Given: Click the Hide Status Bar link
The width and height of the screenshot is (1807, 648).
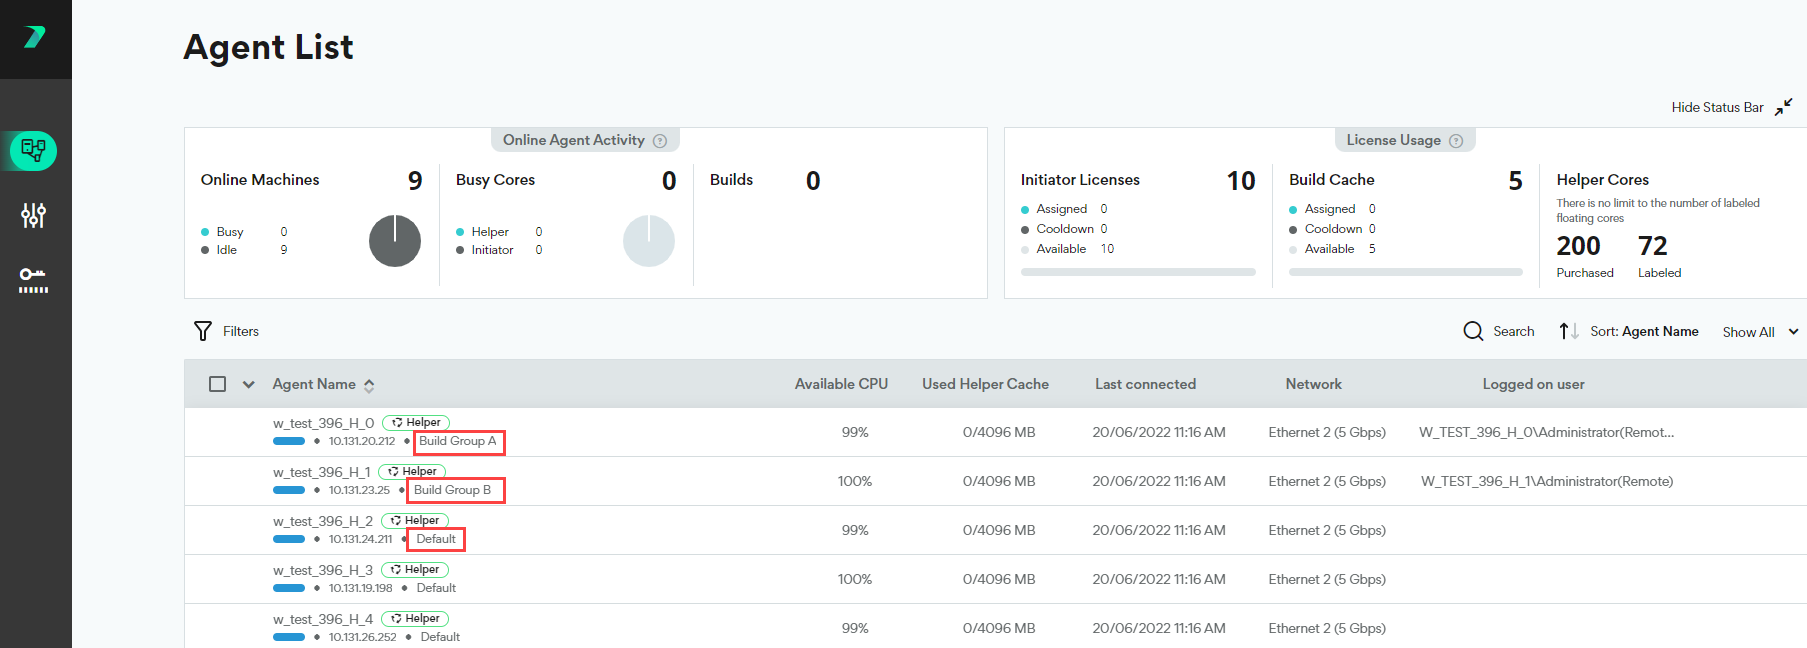Looking at the screenshot, I should [x=1717, y=107].
